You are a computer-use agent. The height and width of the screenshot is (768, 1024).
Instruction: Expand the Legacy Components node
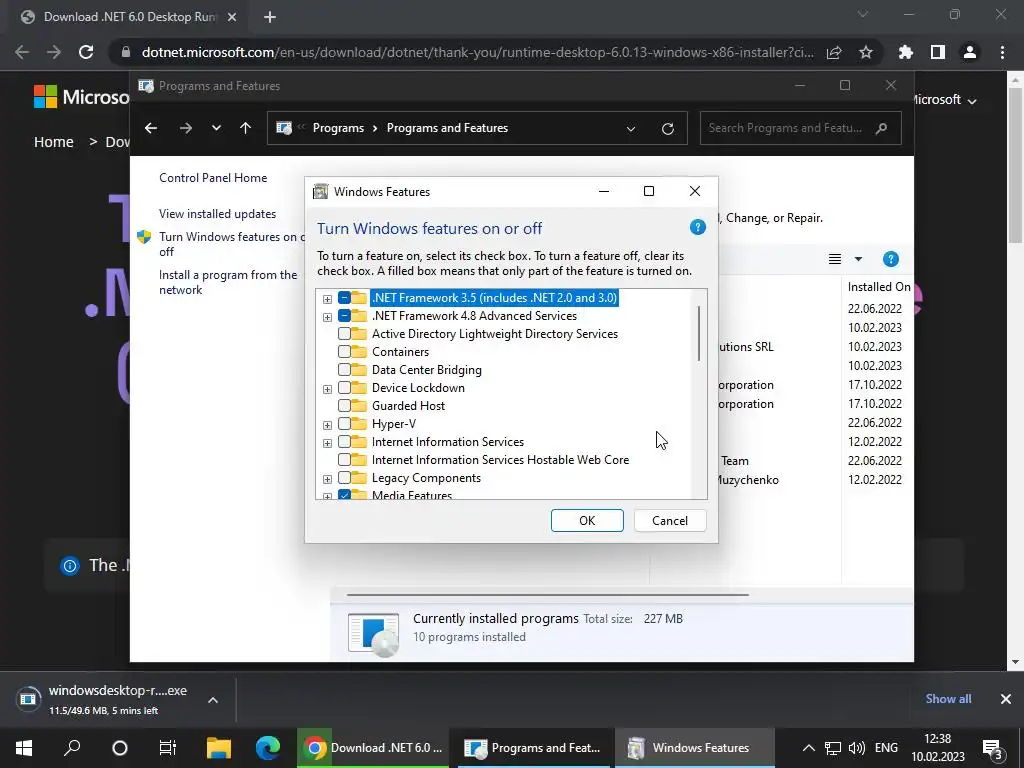pos(327,479)
